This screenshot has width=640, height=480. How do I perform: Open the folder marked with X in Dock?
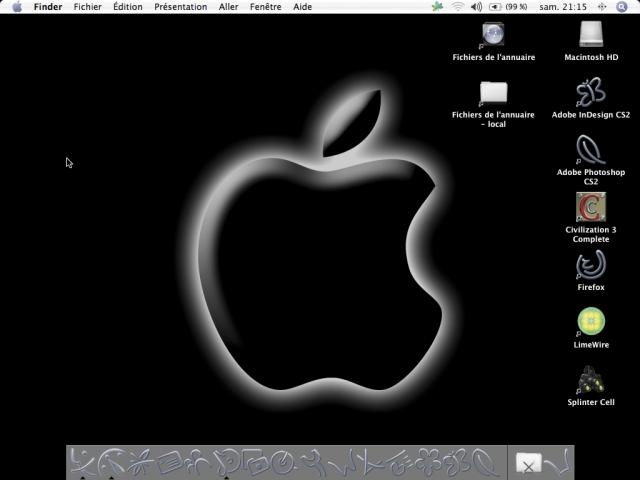(x=528, y=464)
